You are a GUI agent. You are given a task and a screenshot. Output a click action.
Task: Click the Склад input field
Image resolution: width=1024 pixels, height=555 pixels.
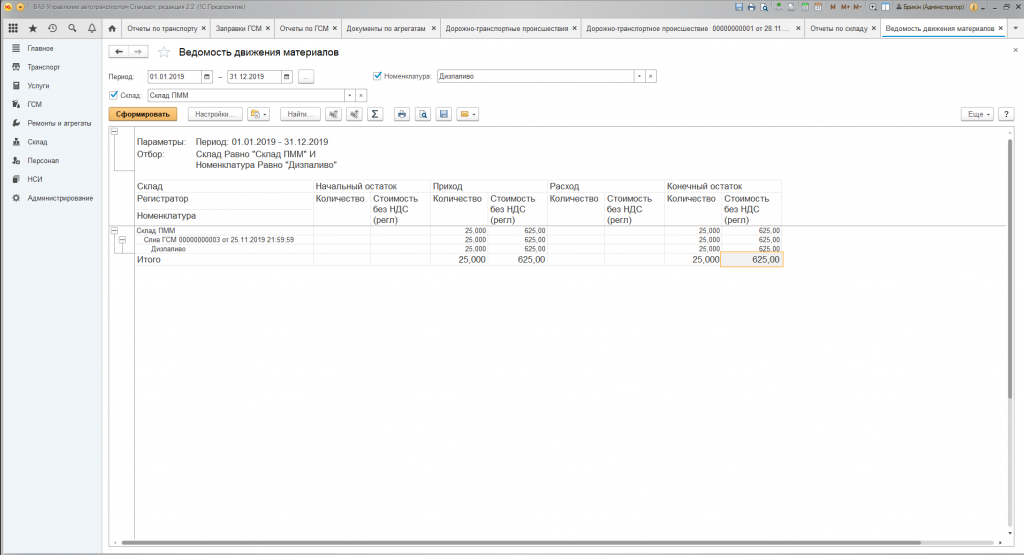tap(246, 95)
